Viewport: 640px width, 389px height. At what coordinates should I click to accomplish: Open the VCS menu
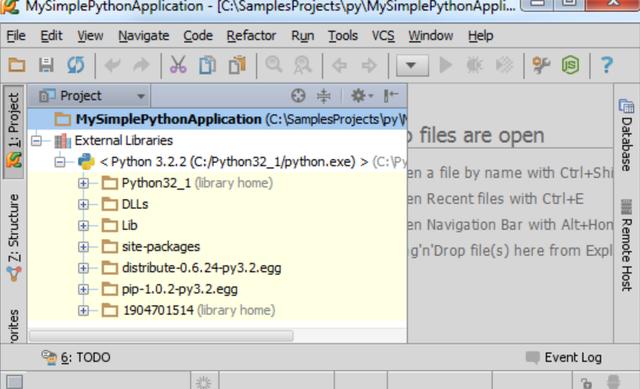coord(383,36)
